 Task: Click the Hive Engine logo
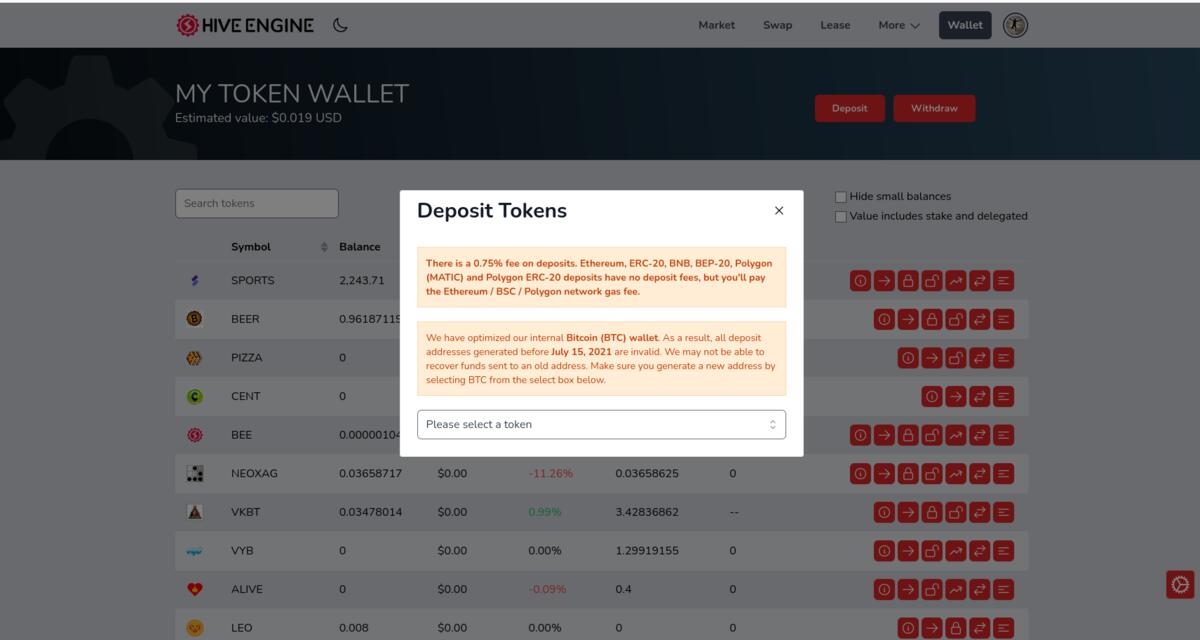point(245,25)
